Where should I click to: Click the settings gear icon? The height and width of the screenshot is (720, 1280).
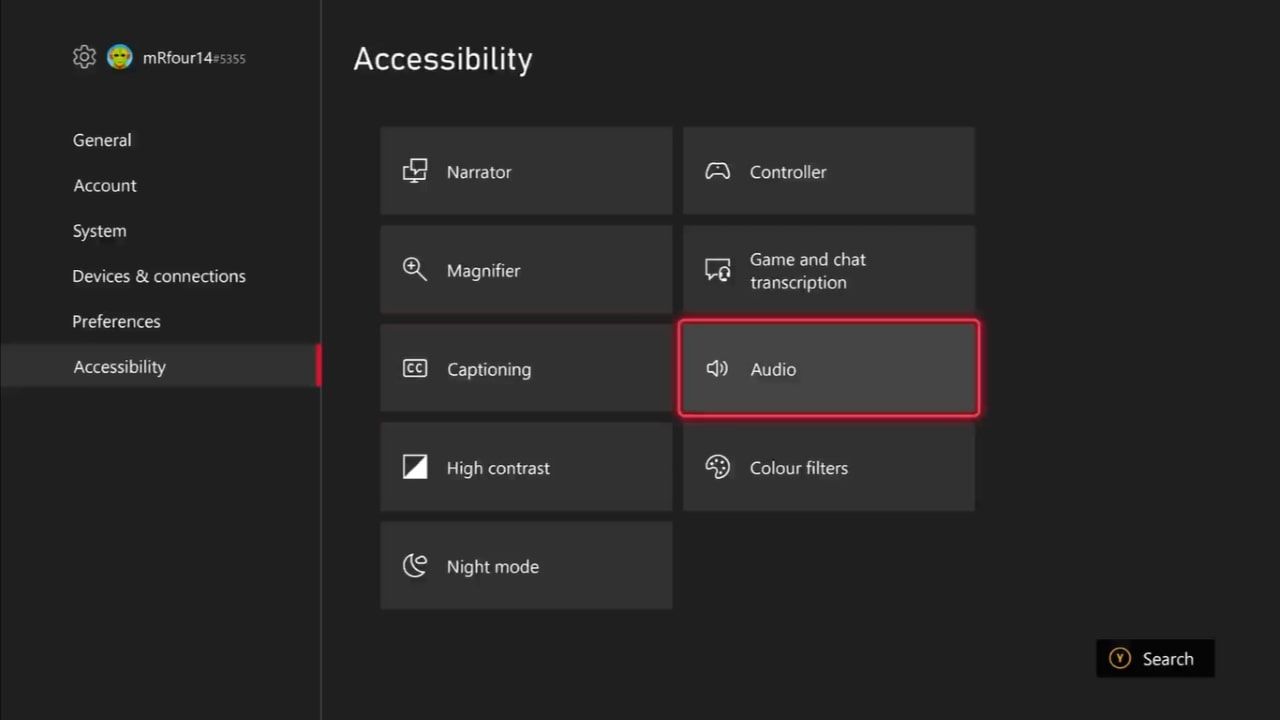85,57
